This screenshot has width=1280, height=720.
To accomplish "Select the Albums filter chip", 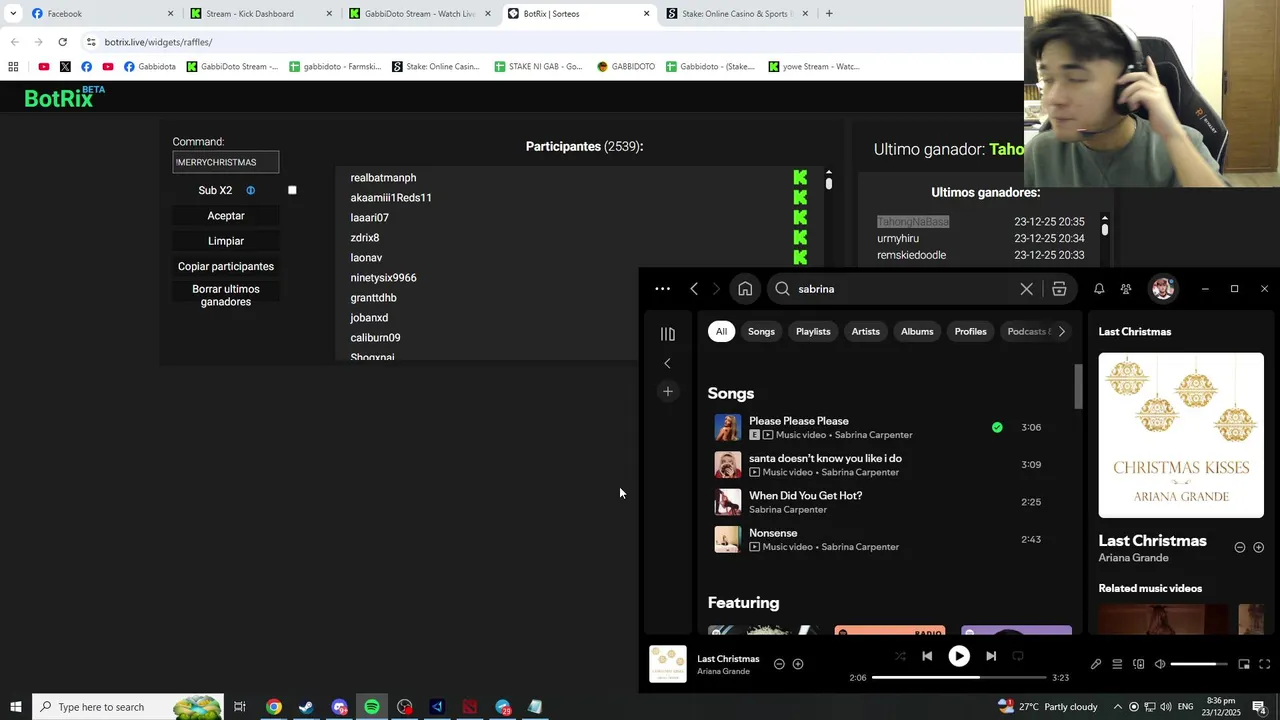I will coord(917,331).
